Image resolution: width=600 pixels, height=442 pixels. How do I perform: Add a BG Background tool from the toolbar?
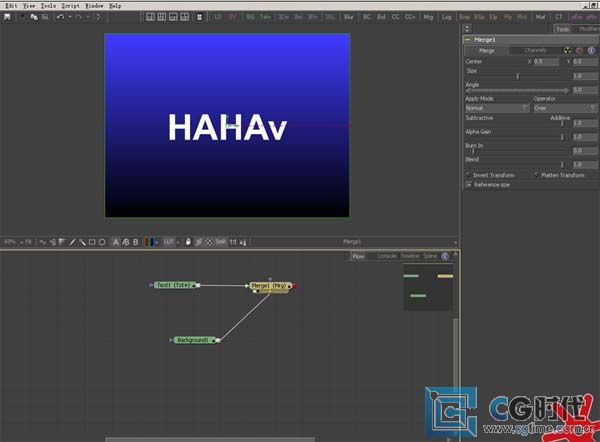(x=250, y=17)
